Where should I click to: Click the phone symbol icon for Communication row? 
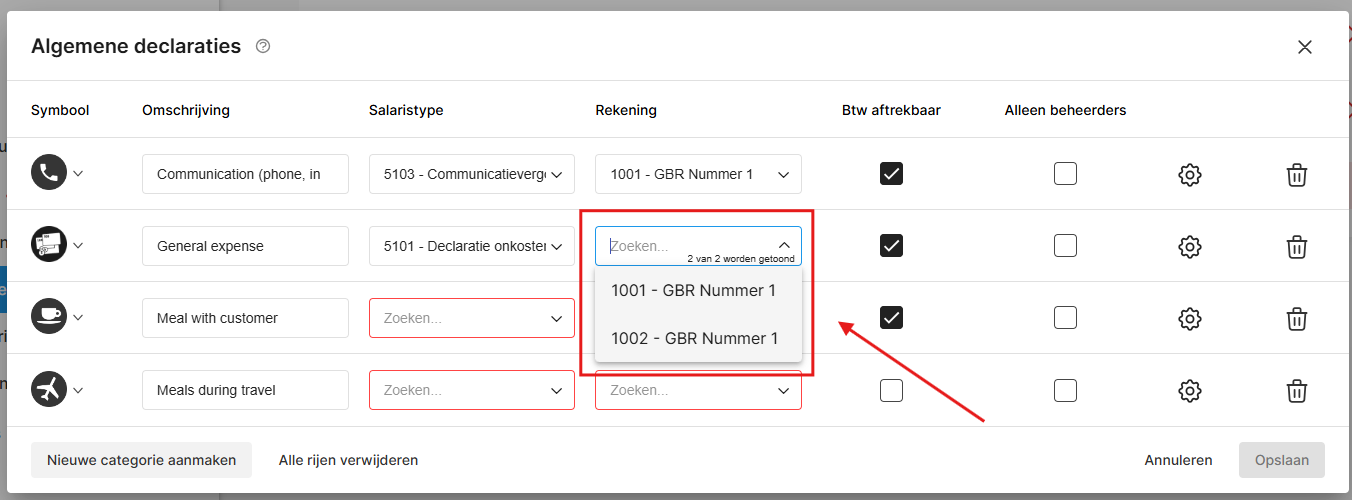click(x=48, y=174)
